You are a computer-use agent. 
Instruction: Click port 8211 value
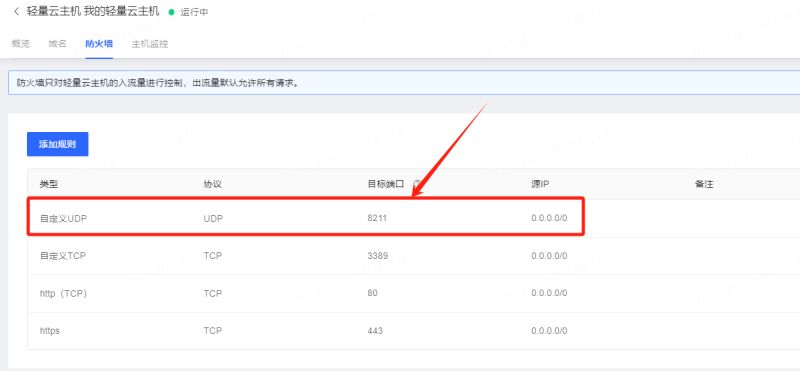coord(377,218)
